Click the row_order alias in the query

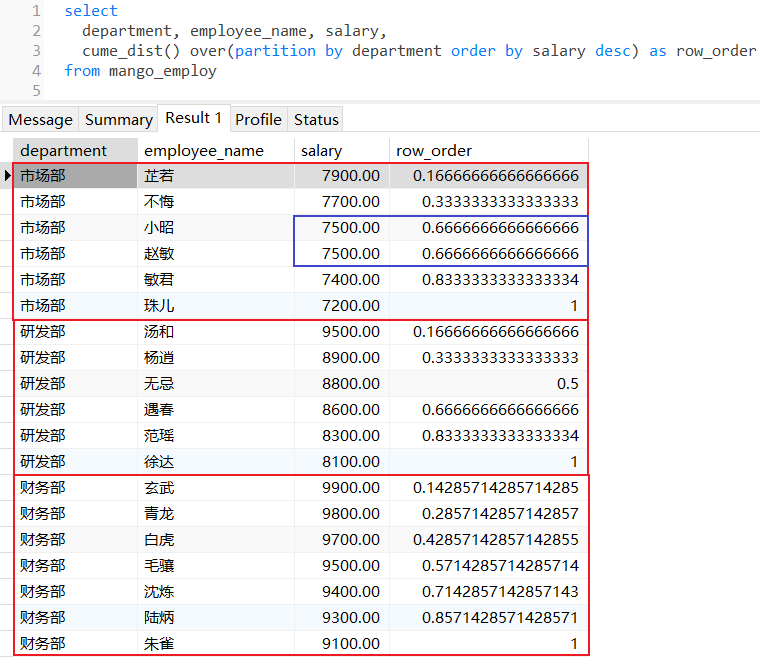716,51
